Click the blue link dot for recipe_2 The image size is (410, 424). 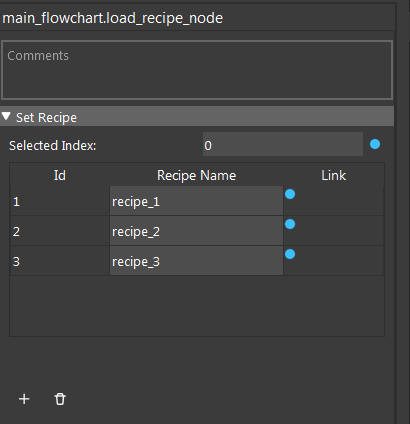coord(290,224)
